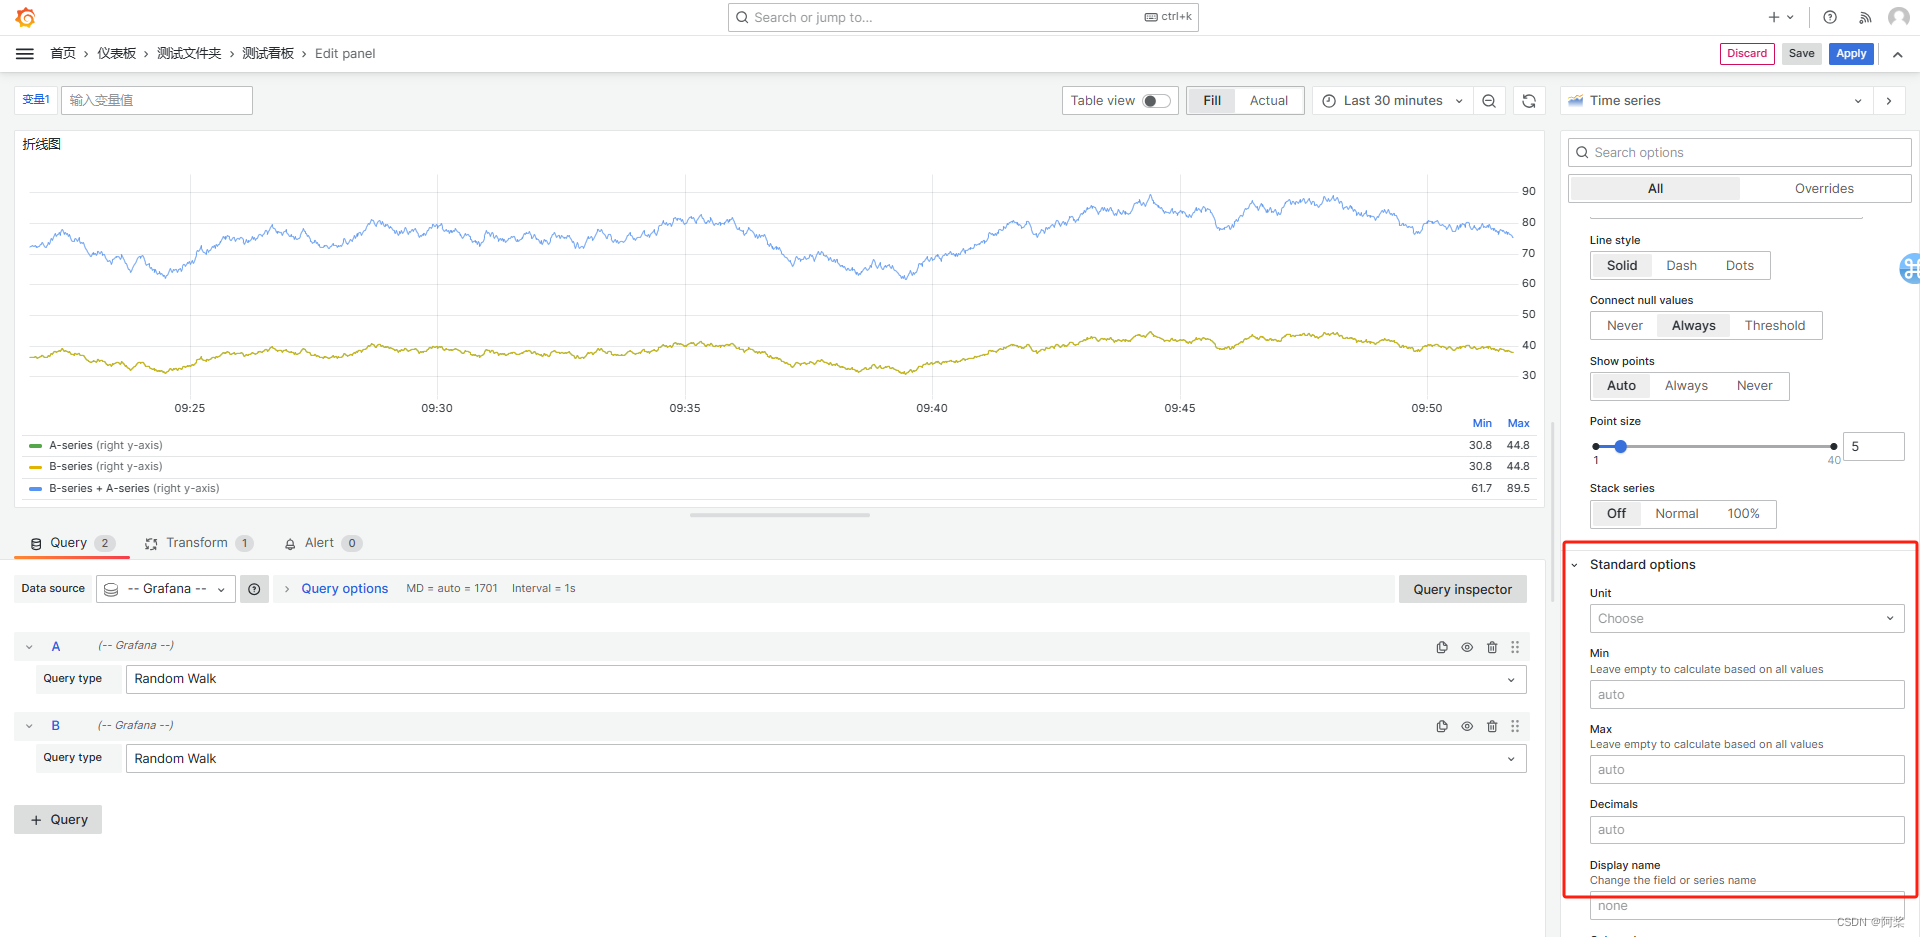Open the Last 30 minutes time picker
This screenshot has width=1920, height=937.
point(1392,101)
